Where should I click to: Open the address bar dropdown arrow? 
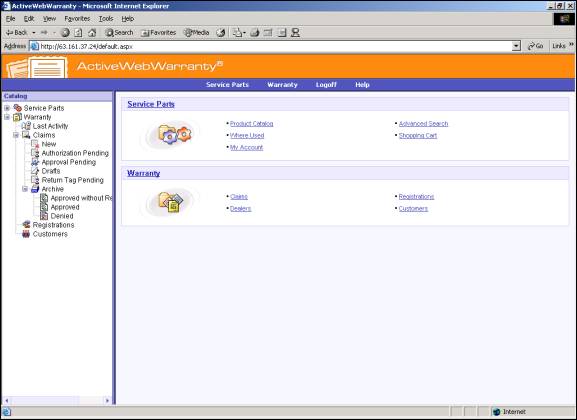point(516,46)
